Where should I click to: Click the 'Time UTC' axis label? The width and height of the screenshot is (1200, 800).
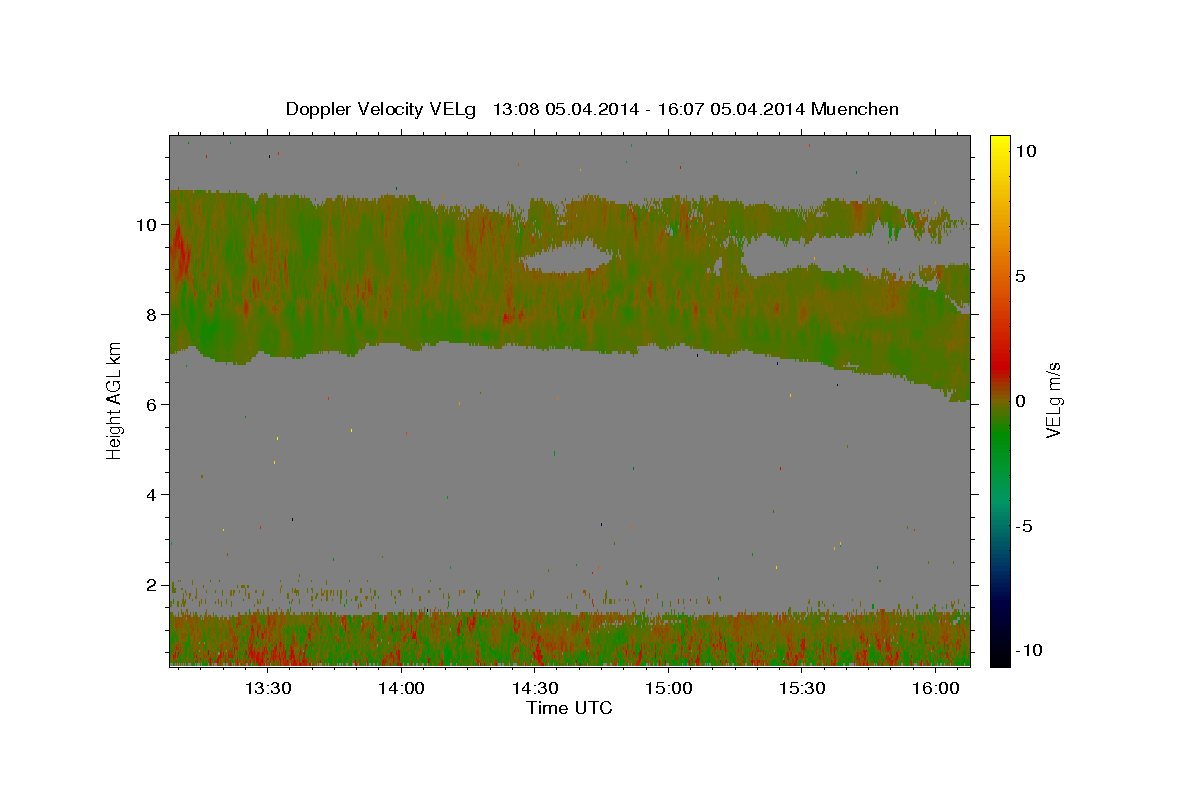coord(569,708)
